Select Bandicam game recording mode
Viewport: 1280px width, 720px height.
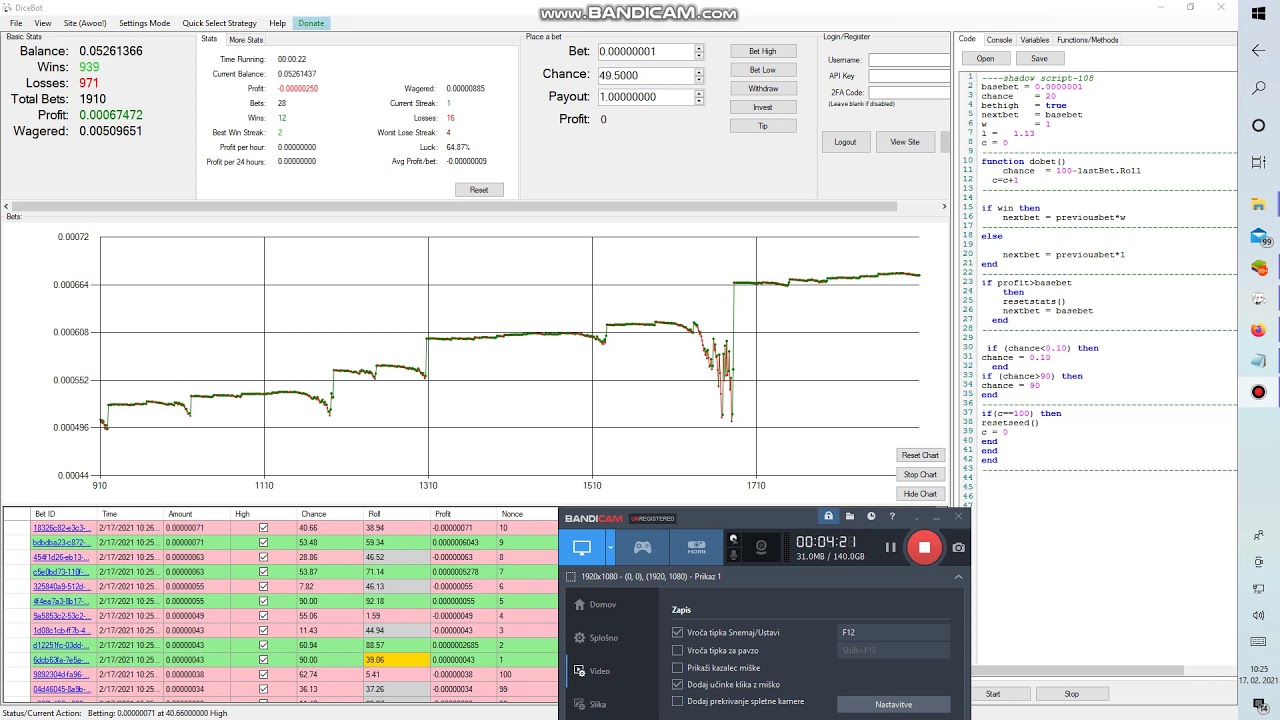click(643, 547)
